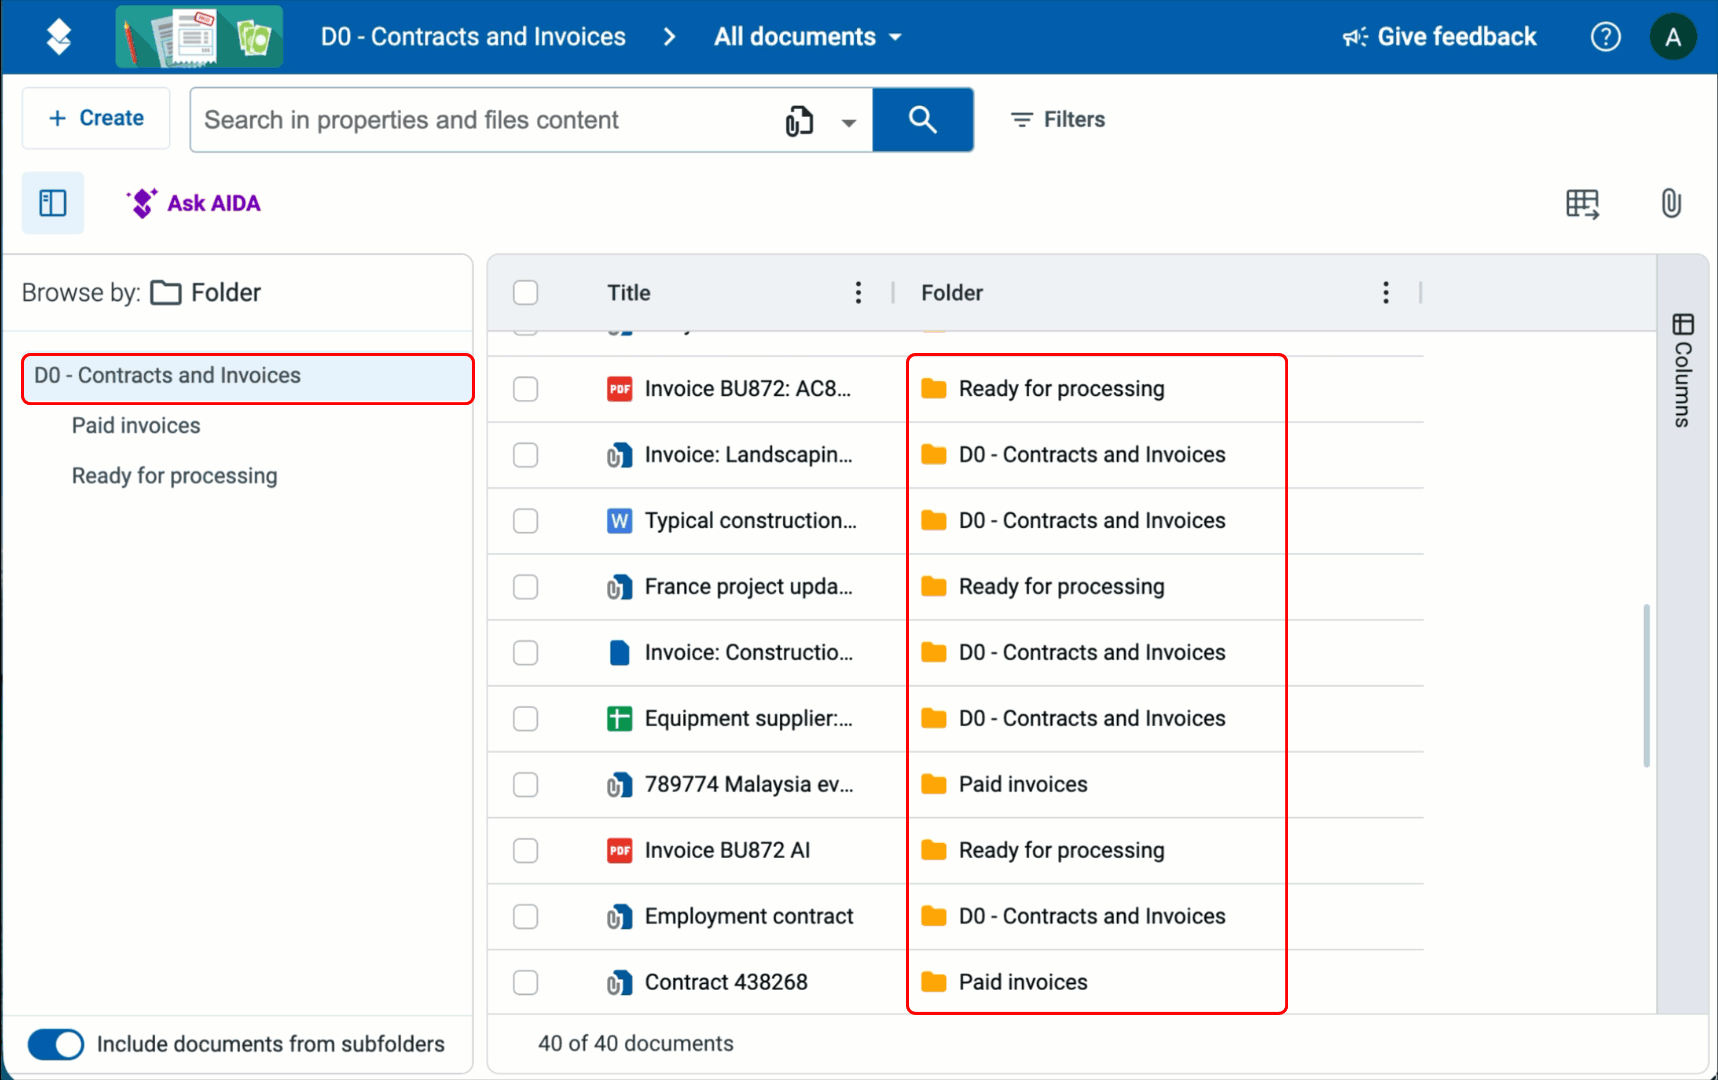Check the Employment contract row checkbox
Image resolution: width=1718 pixels, height=1080 pixels.
[525, 917]
